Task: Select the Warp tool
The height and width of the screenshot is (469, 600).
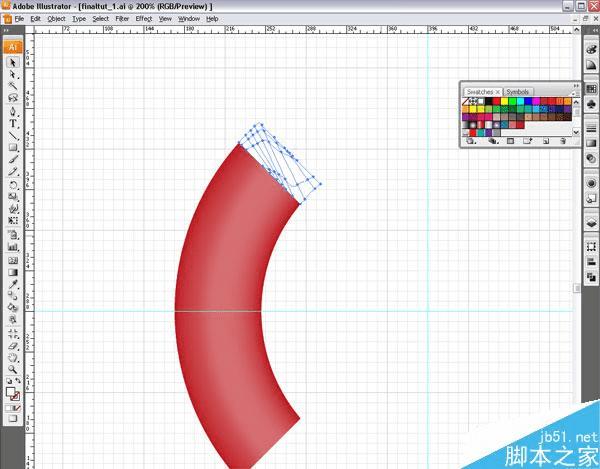Action: pos(13,208)
